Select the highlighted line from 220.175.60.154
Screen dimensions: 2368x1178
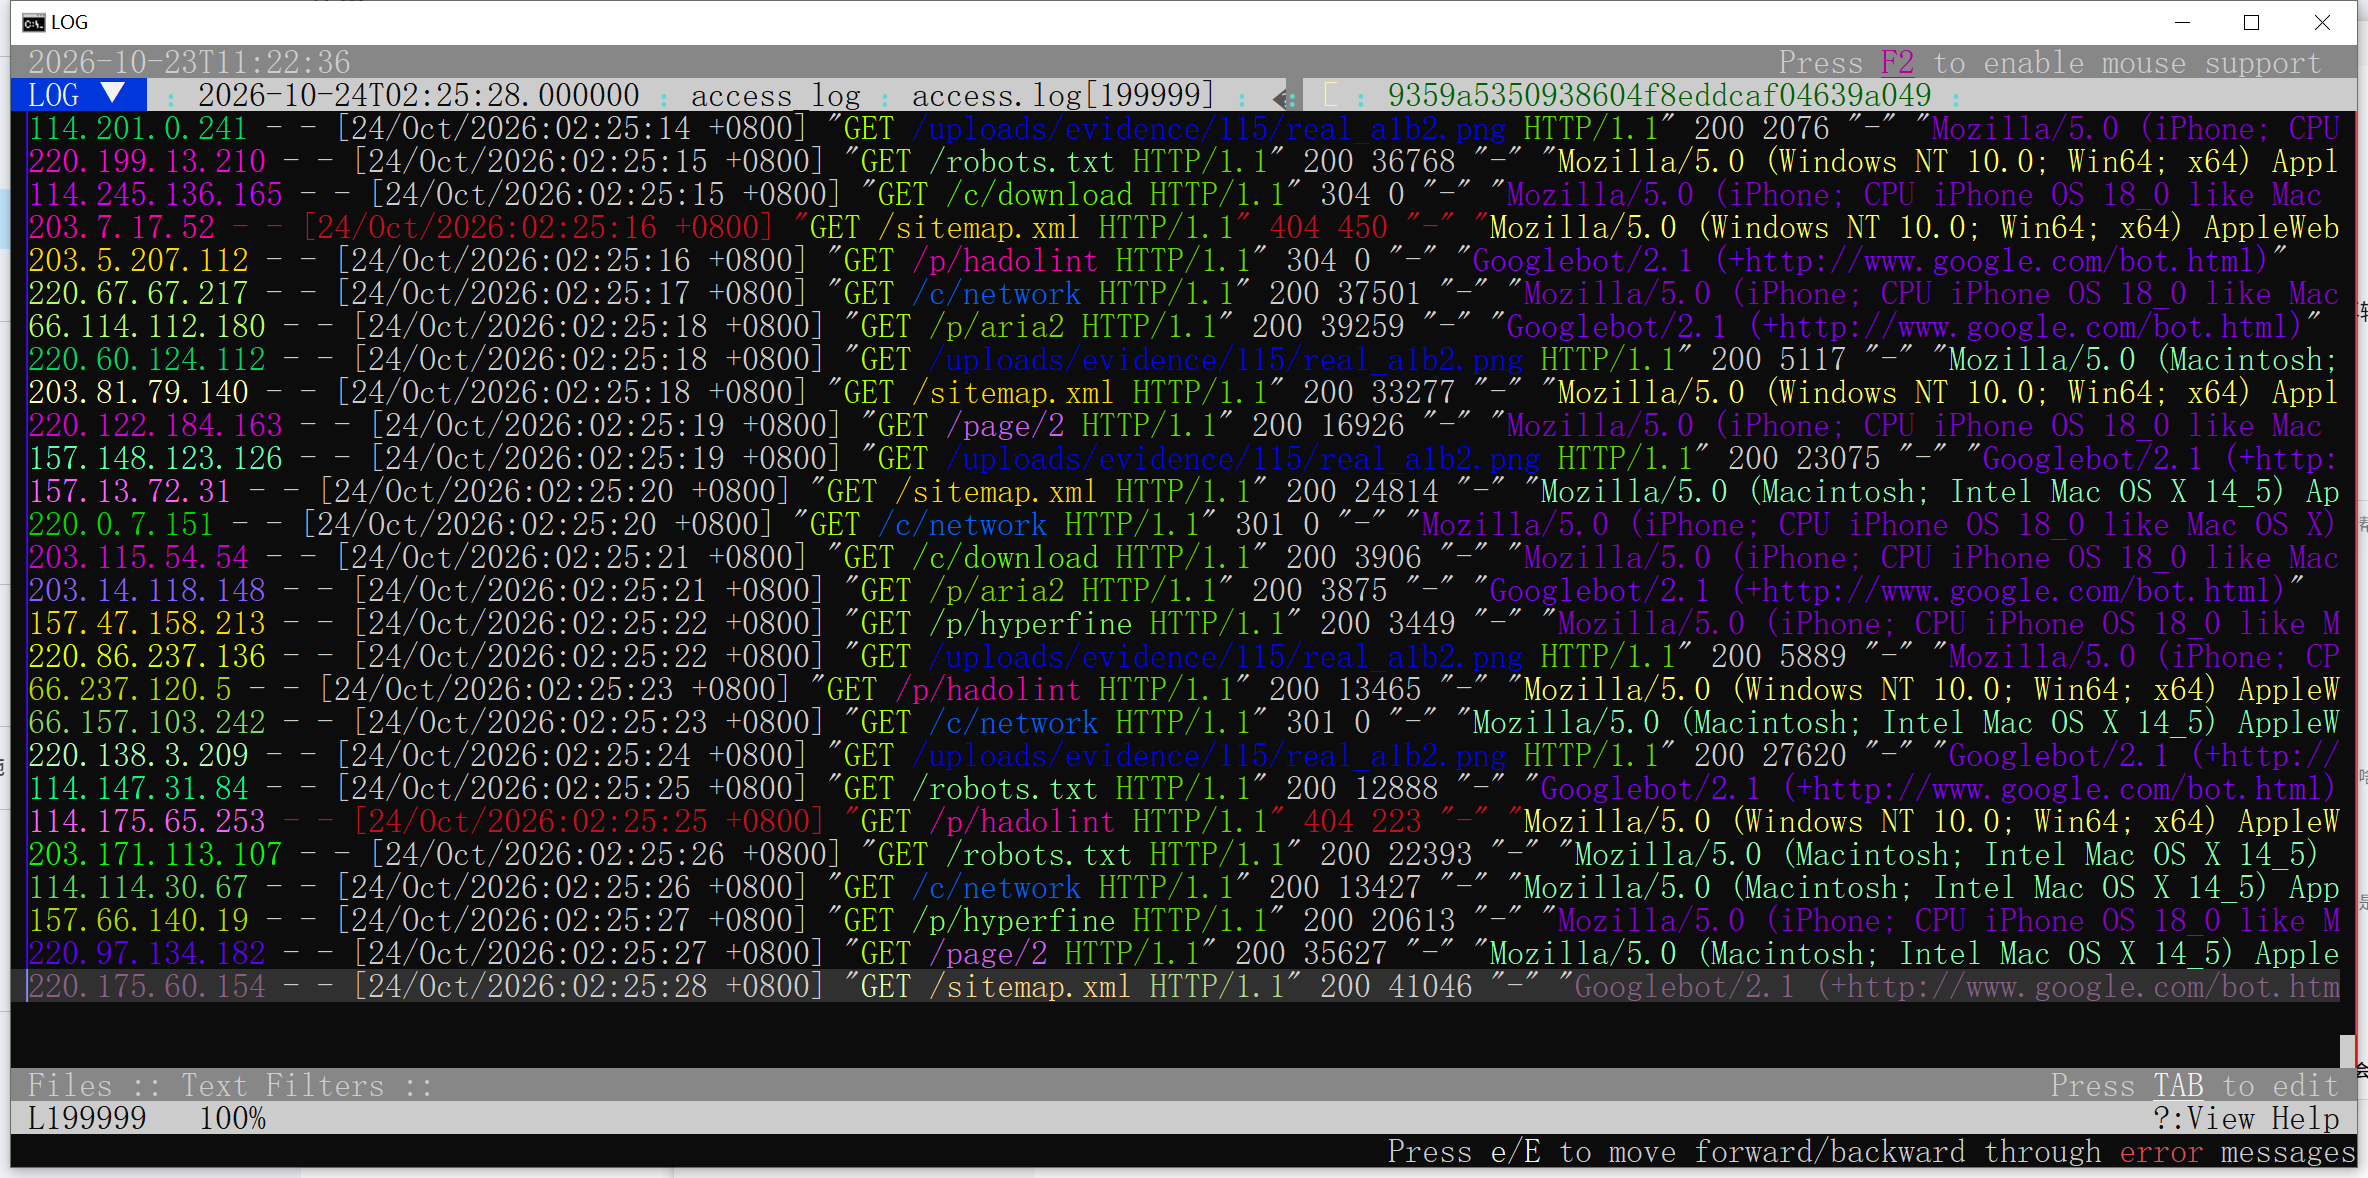tap(1183, 986)
